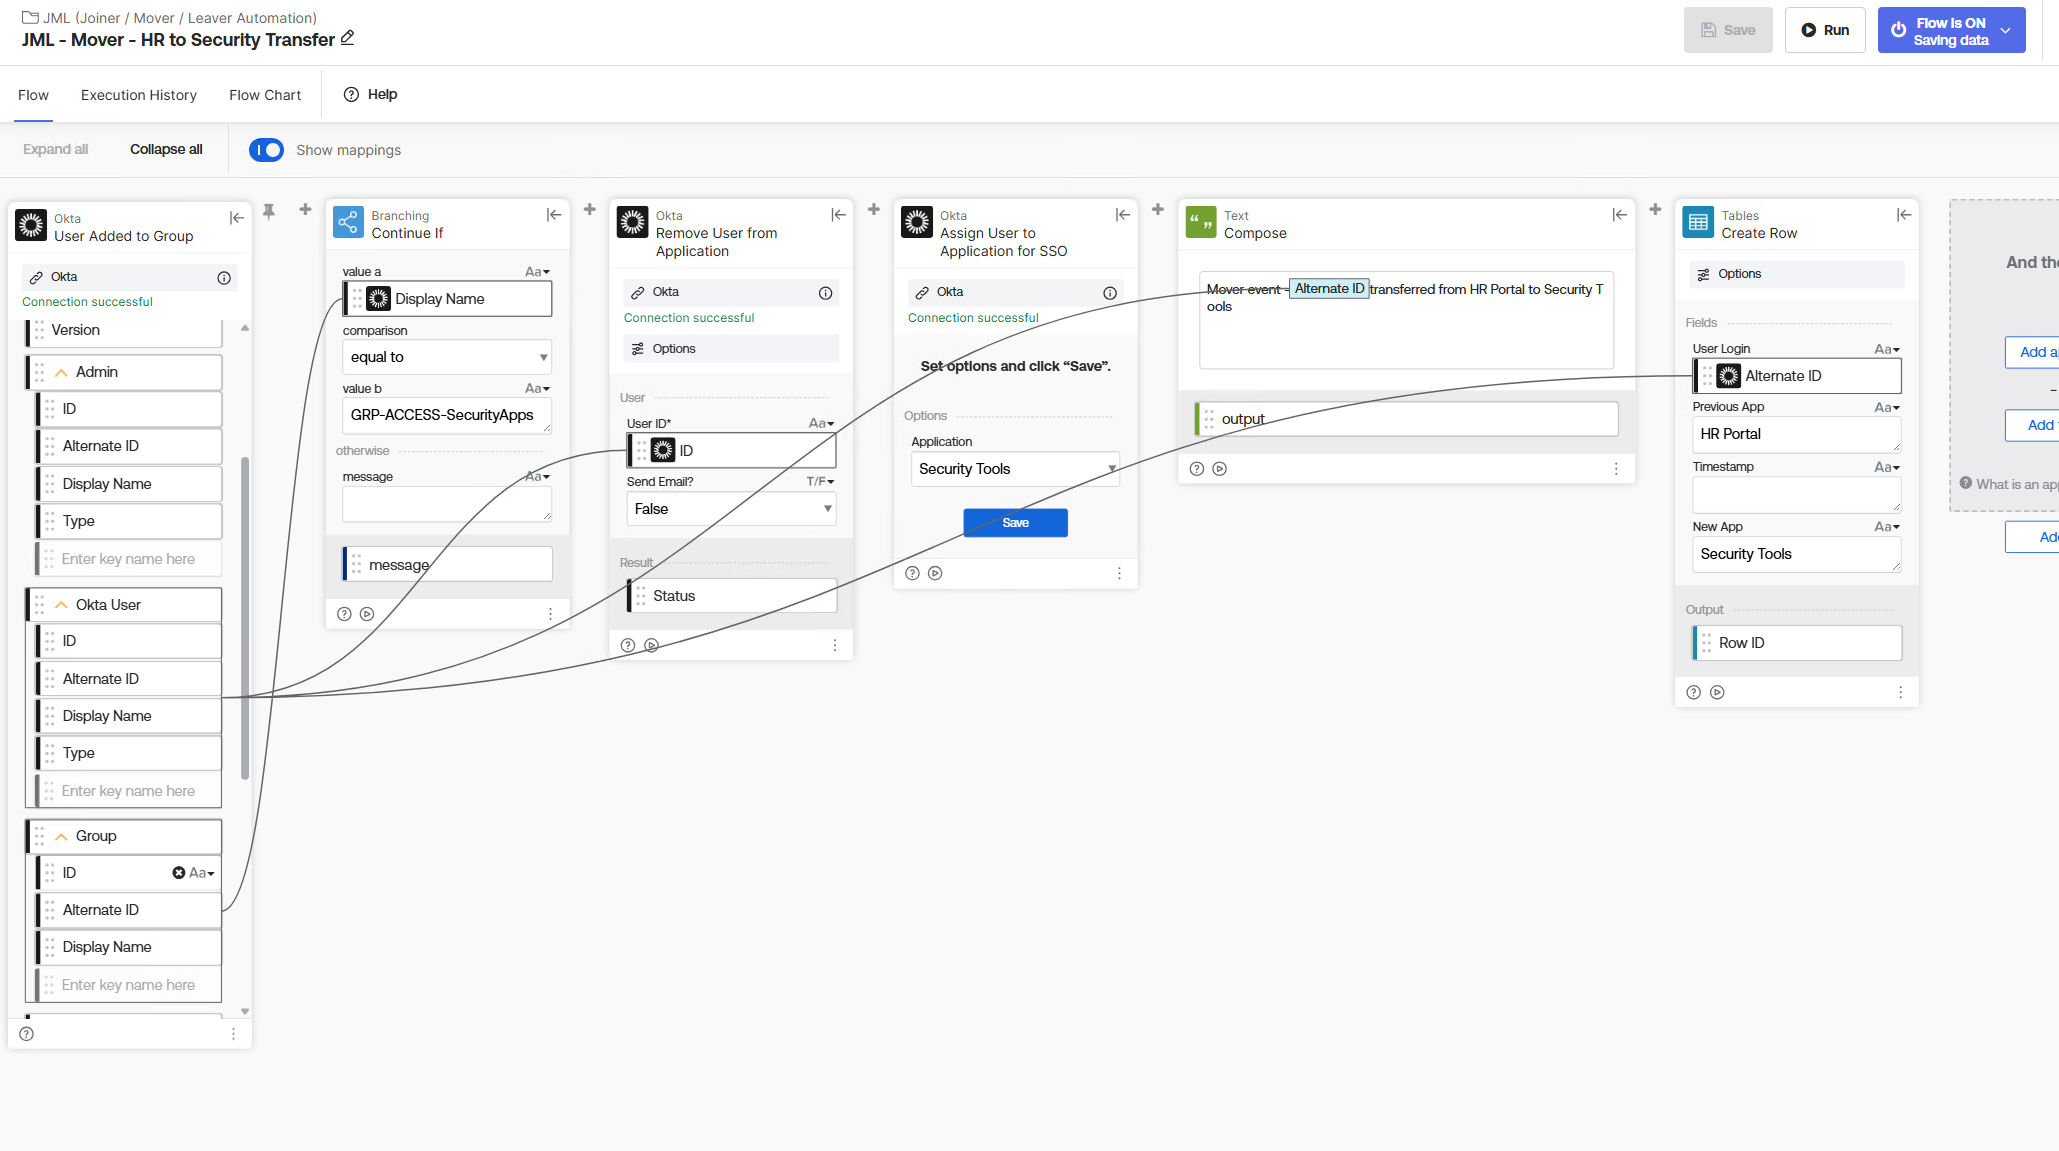Image resolution: width=2059 pixels, height=1151 pixels.
Task: Open the JML folder breadcrumb link
Action: point(170,18)
